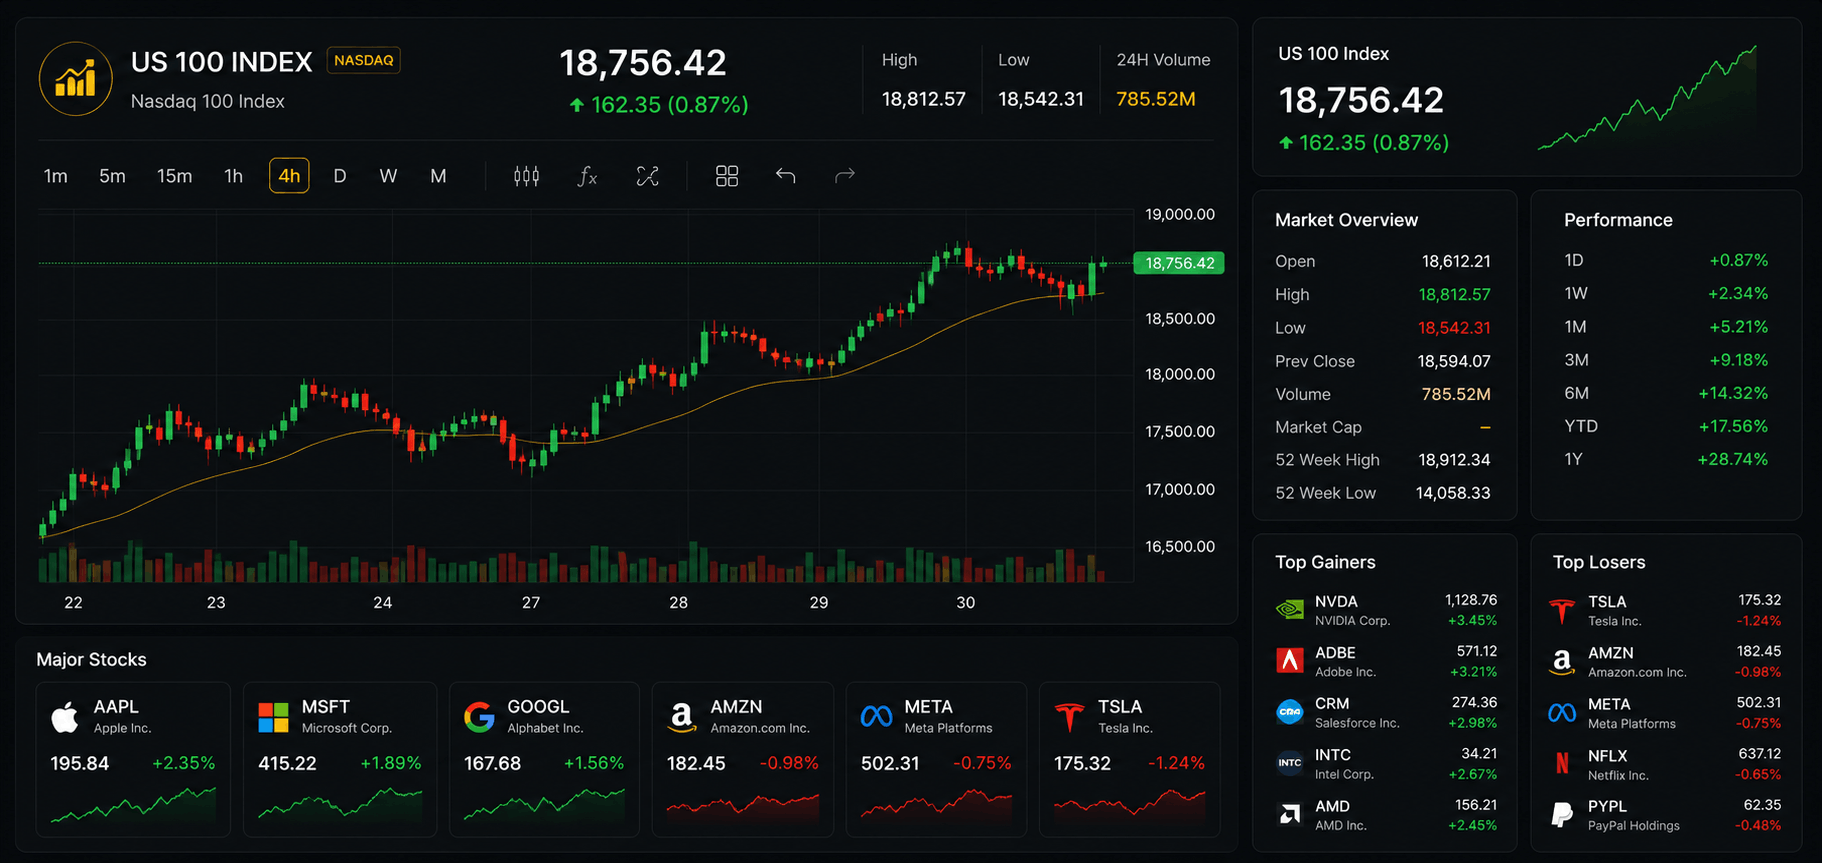Screen dimensions: 1822x863
Task: Open PYPL PayPal Holdings row
Action: 1666,815
